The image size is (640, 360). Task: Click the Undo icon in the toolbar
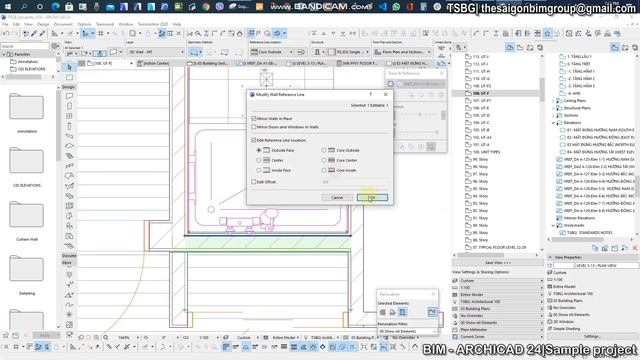click(x=7, y=33)
